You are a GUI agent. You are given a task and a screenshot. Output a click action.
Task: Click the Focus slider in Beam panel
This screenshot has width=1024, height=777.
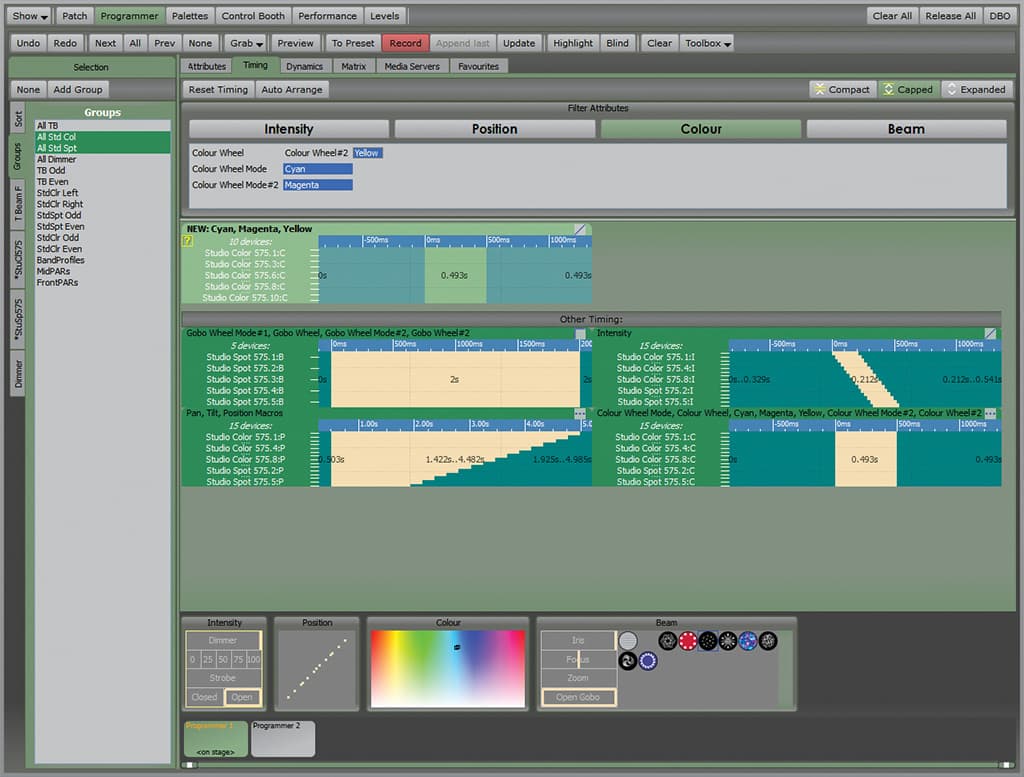tap(578, 659)
